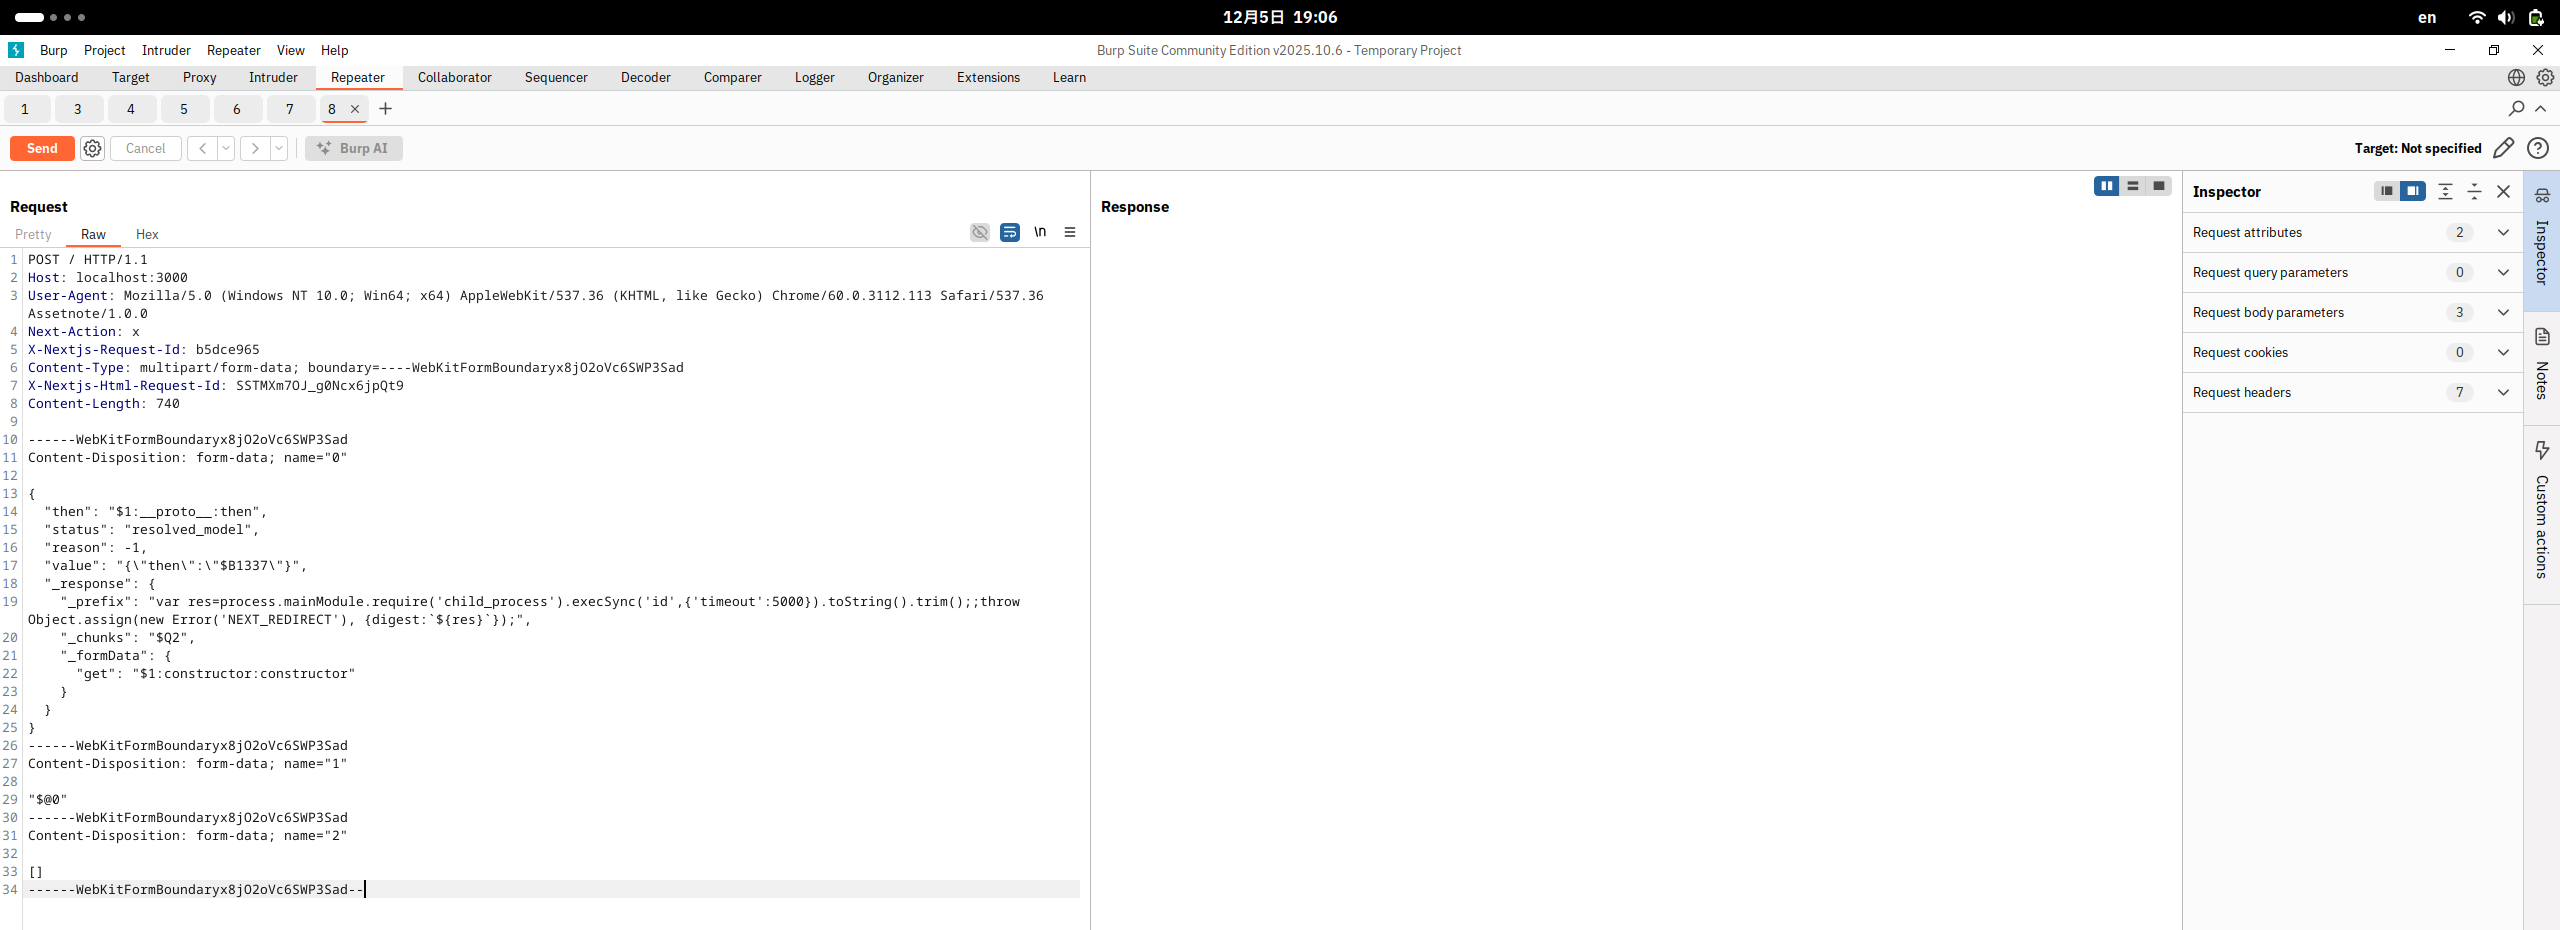The height and width of the screenshot is (930, 2560).
Task: Edit the target with the pencil icon
Action: click(2504, 148)
